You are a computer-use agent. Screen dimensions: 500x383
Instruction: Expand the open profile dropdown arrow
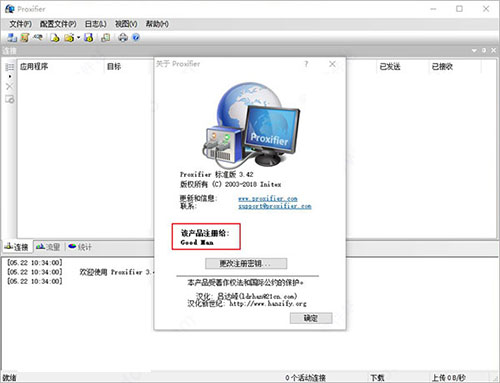click(79, 37)
